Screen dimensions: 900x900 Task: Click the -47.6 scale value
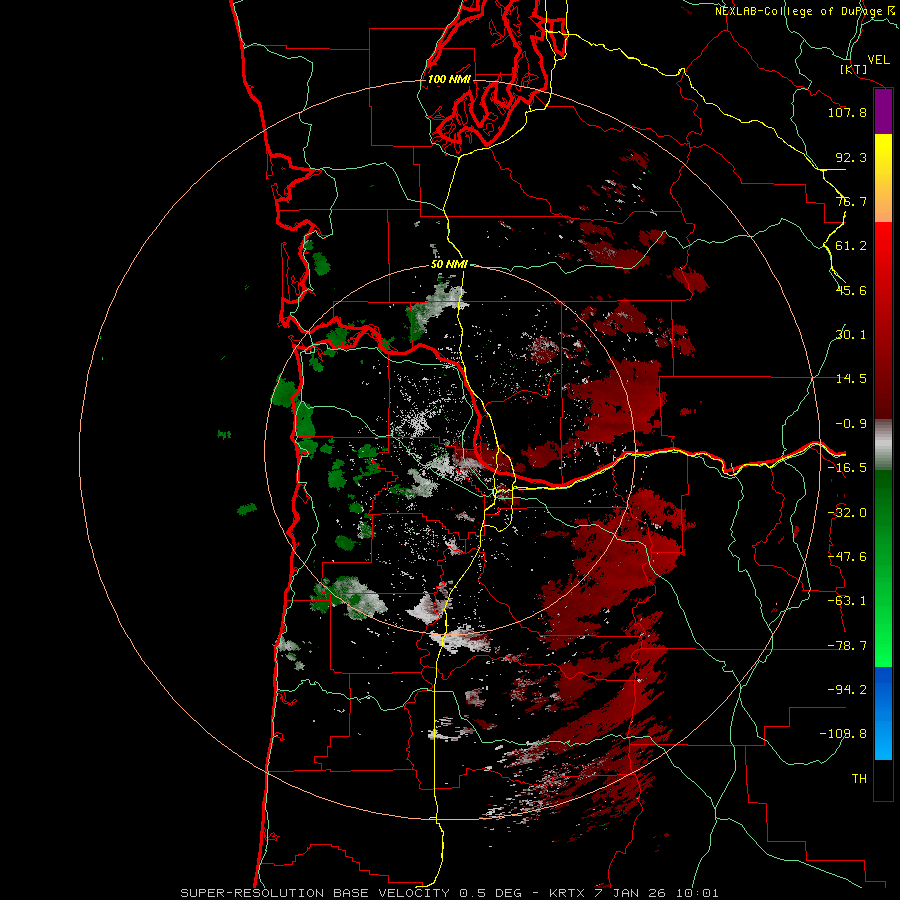coord(847,557)
